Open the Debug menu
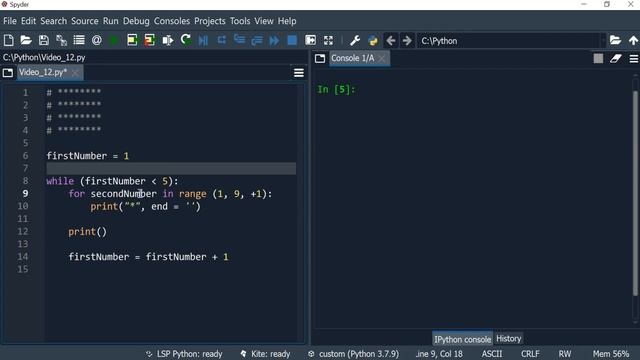This screenshot has height=360, width=640. [136, 21]
